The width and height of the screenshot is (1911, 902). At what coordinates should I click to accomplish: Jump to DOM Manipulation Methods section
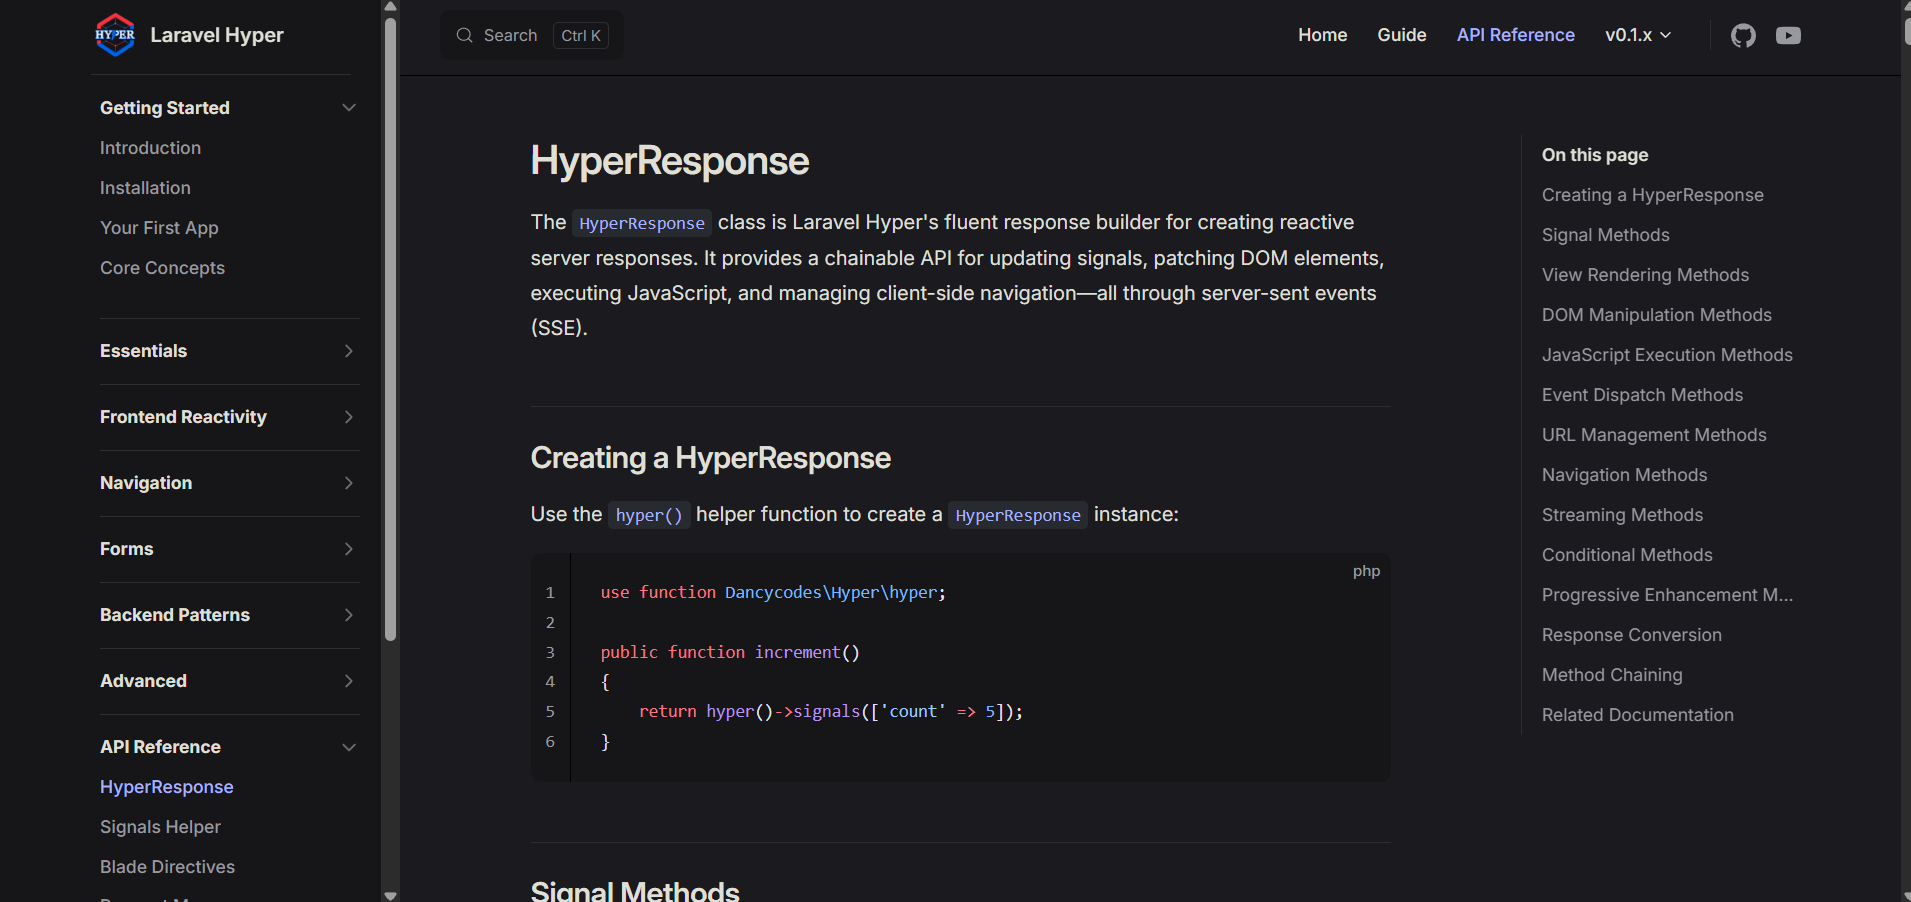pos(1656,315)
